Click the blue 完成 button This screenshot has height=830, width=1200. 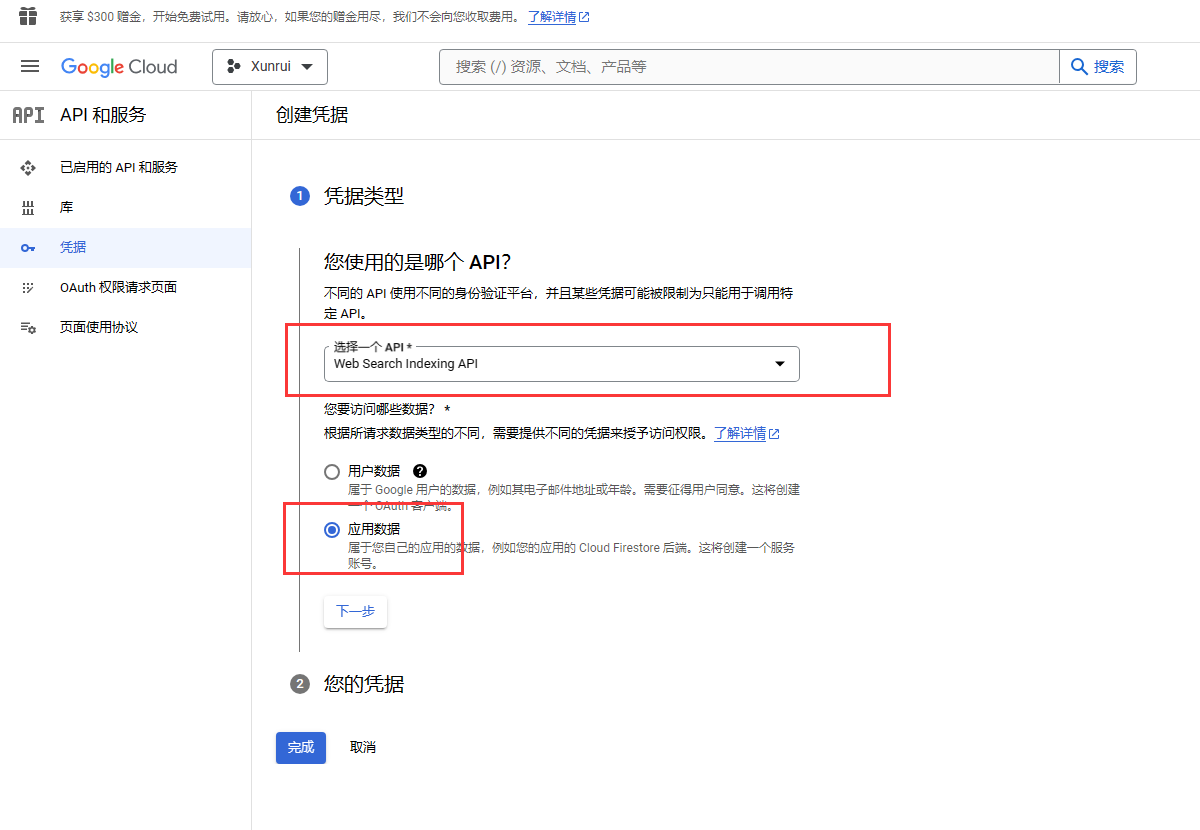(x=301, y=747)
